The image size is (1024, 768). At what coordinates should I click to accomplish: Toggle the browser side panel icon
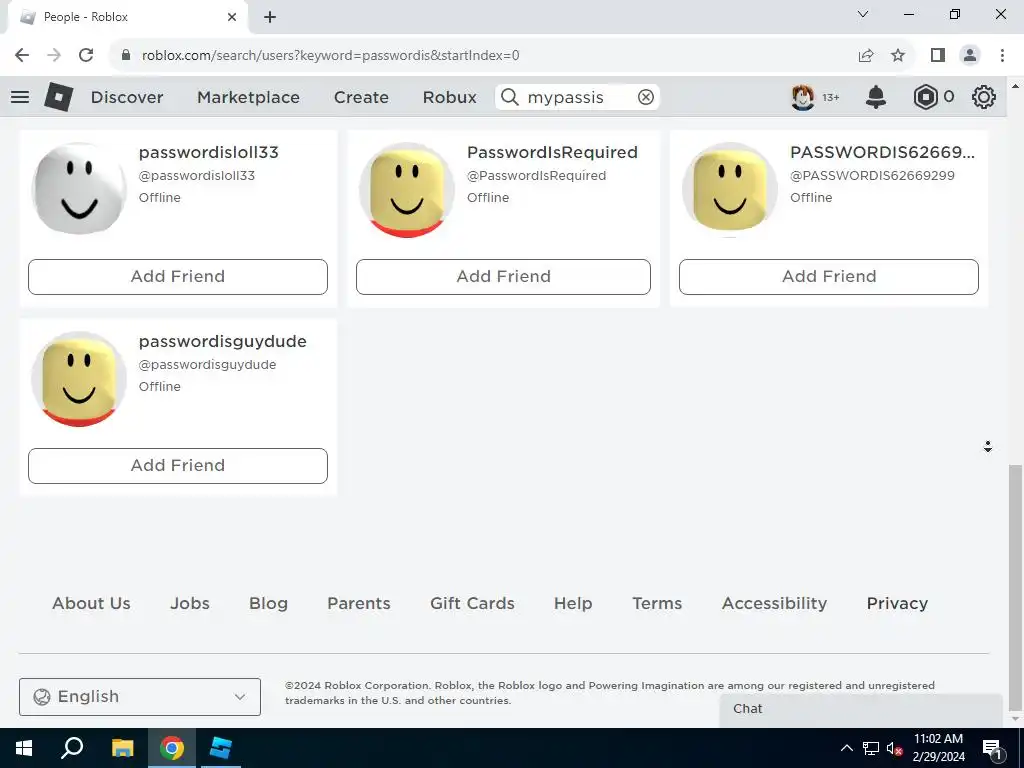pos(938,55)
